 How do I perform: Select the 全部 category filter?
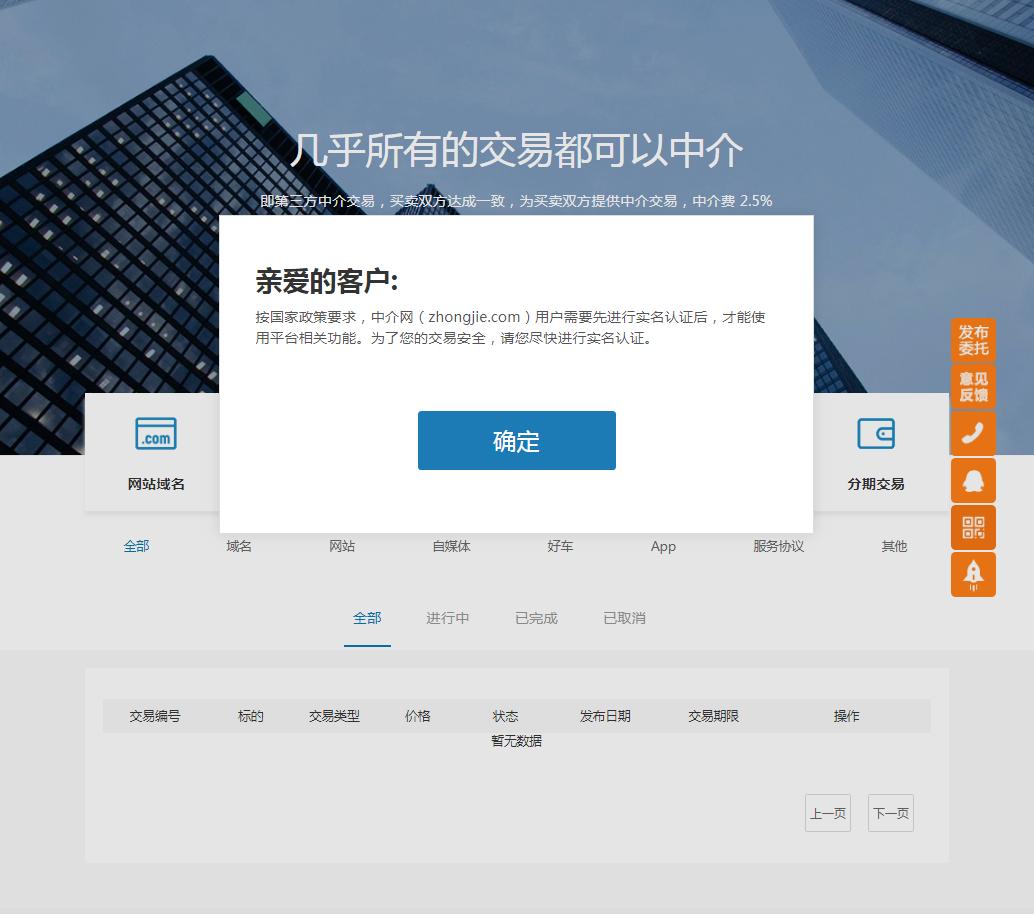click(137, 546)
